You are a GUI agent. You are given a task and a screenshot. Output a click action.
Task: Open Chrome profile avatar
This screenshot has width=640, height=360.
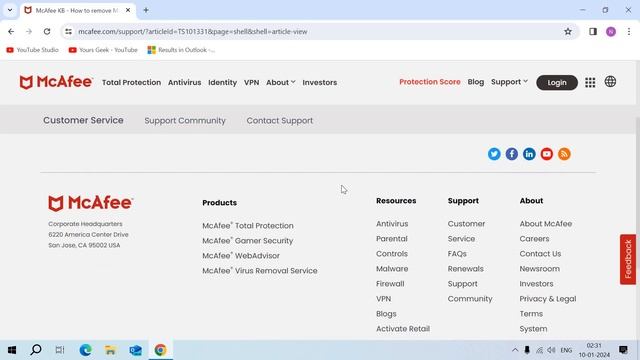pyautogui.click(x=611, y=31)
